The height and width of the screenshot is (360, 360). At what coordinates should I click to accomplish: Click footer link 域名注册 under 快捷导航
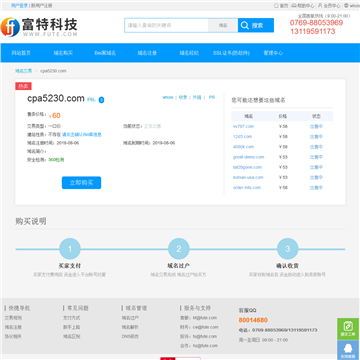(x=13, y=327)
